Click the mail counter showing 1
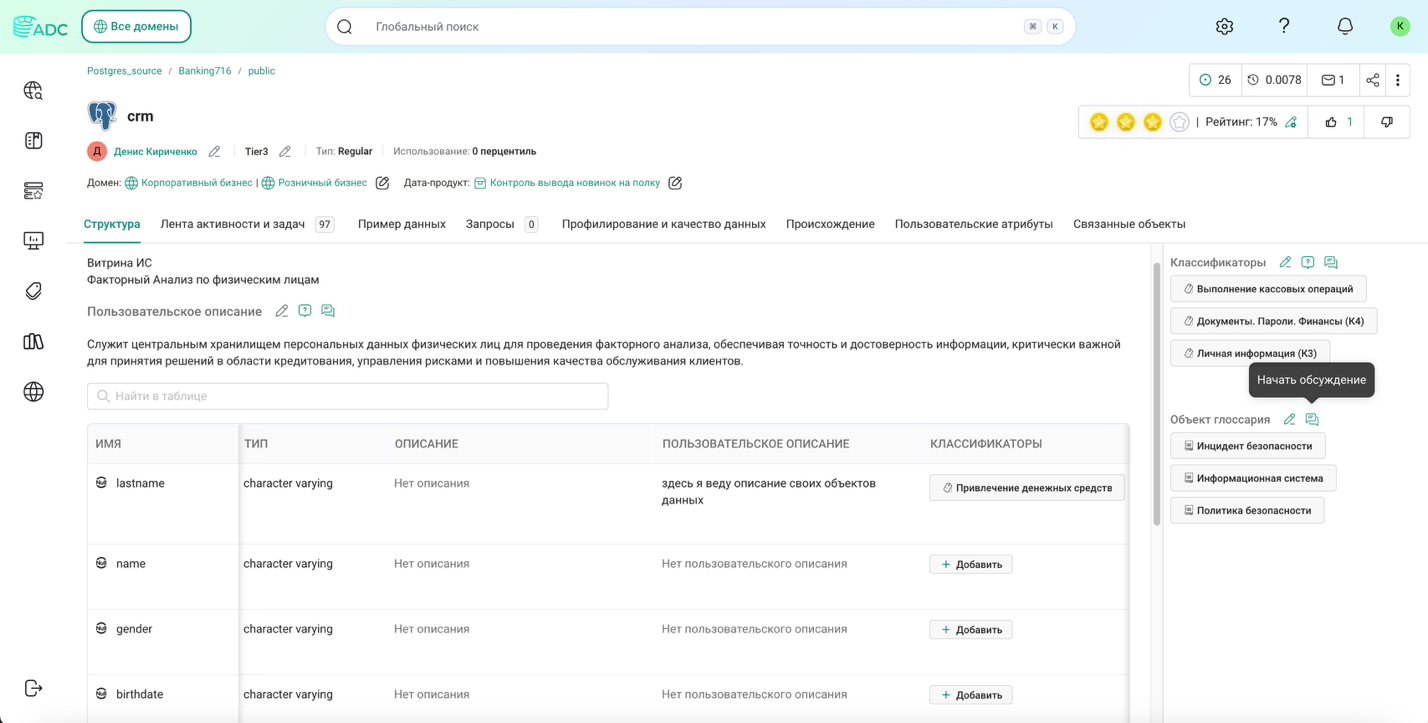 click(x=1333, y=80)
